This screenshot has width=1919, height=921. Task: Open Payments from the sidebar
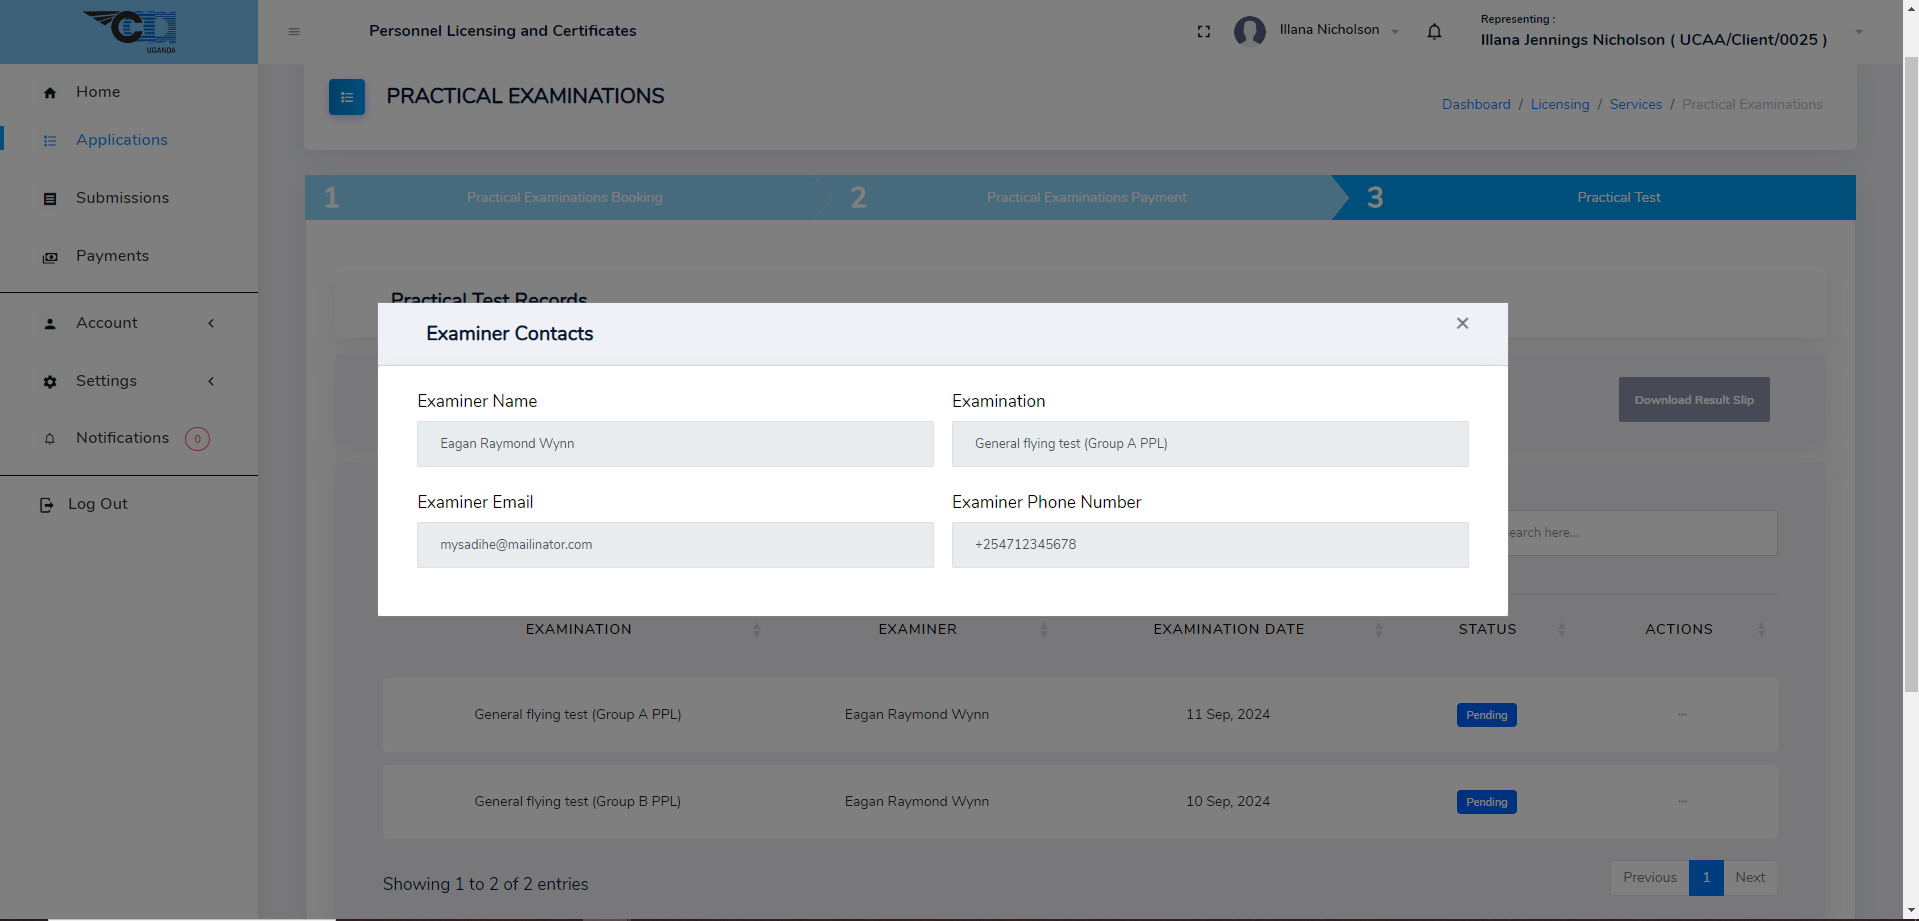tap(112, 256)
